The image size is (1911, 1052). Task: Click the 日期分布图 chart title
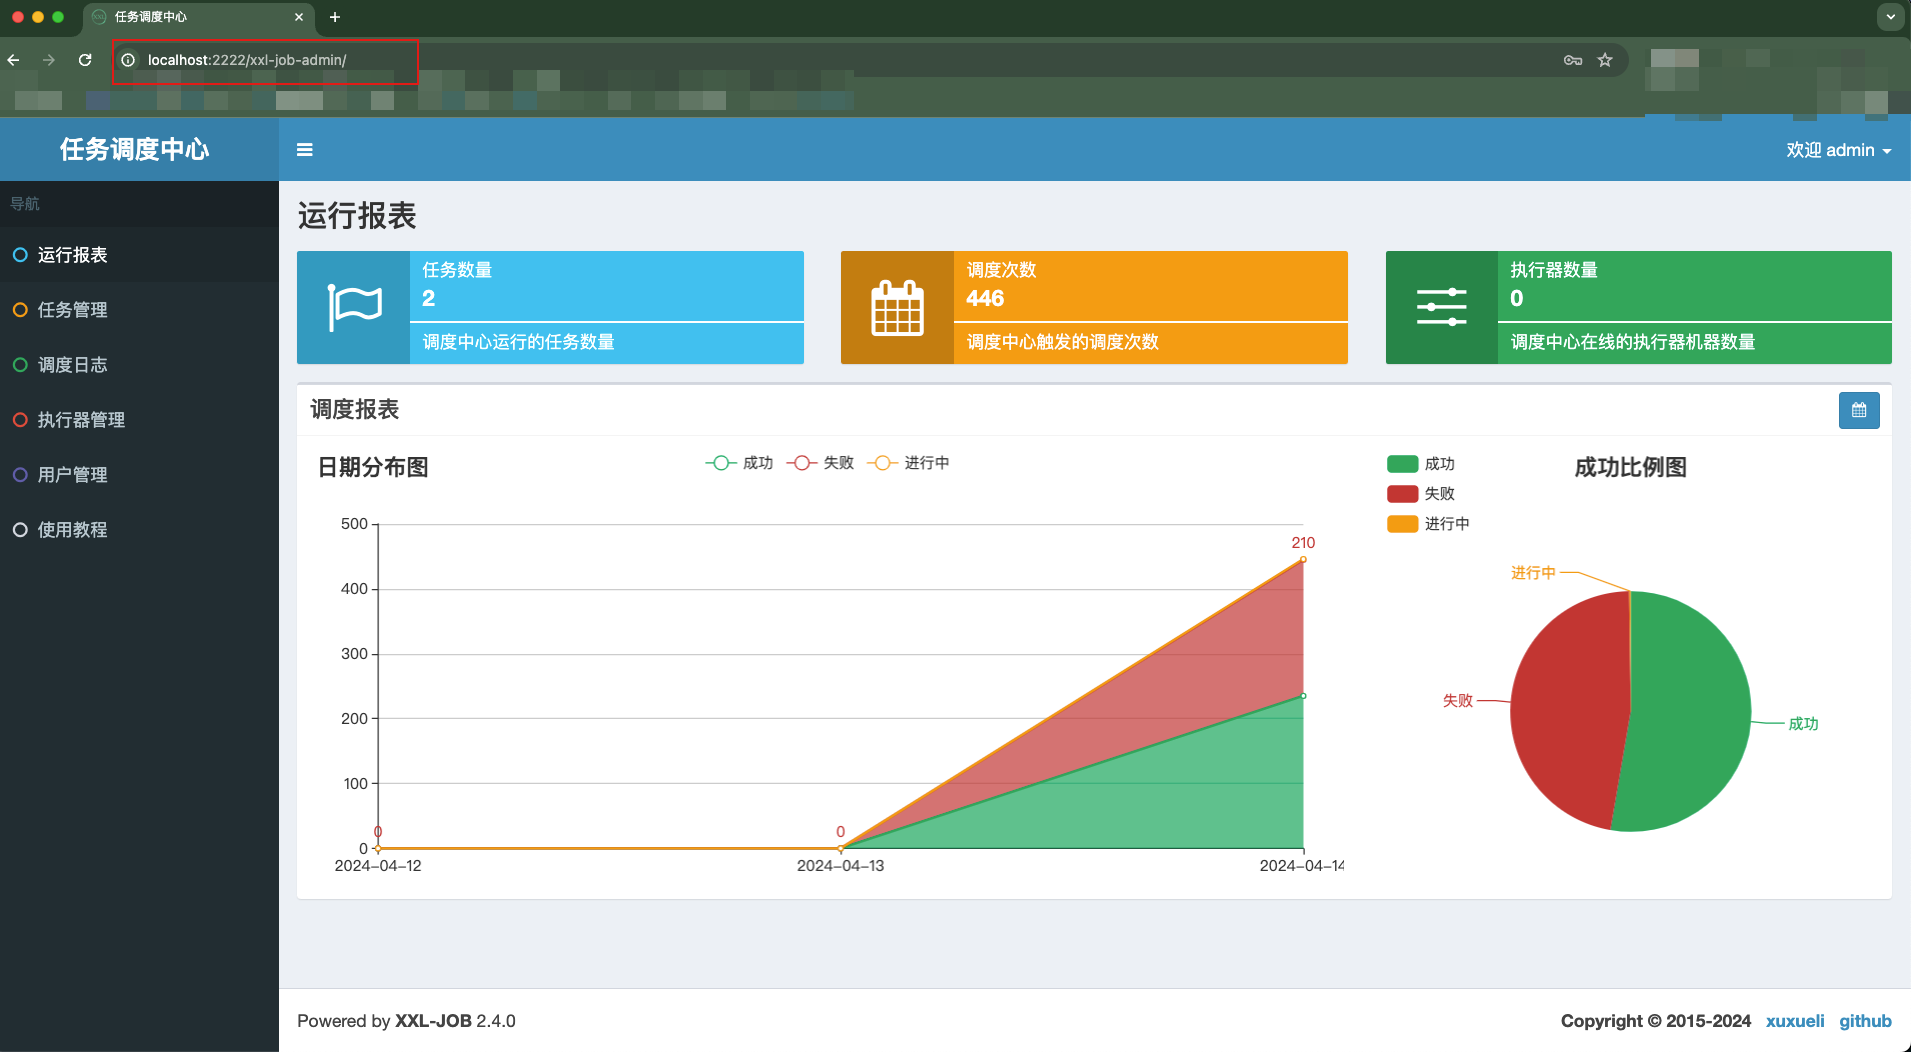point(373,467)
